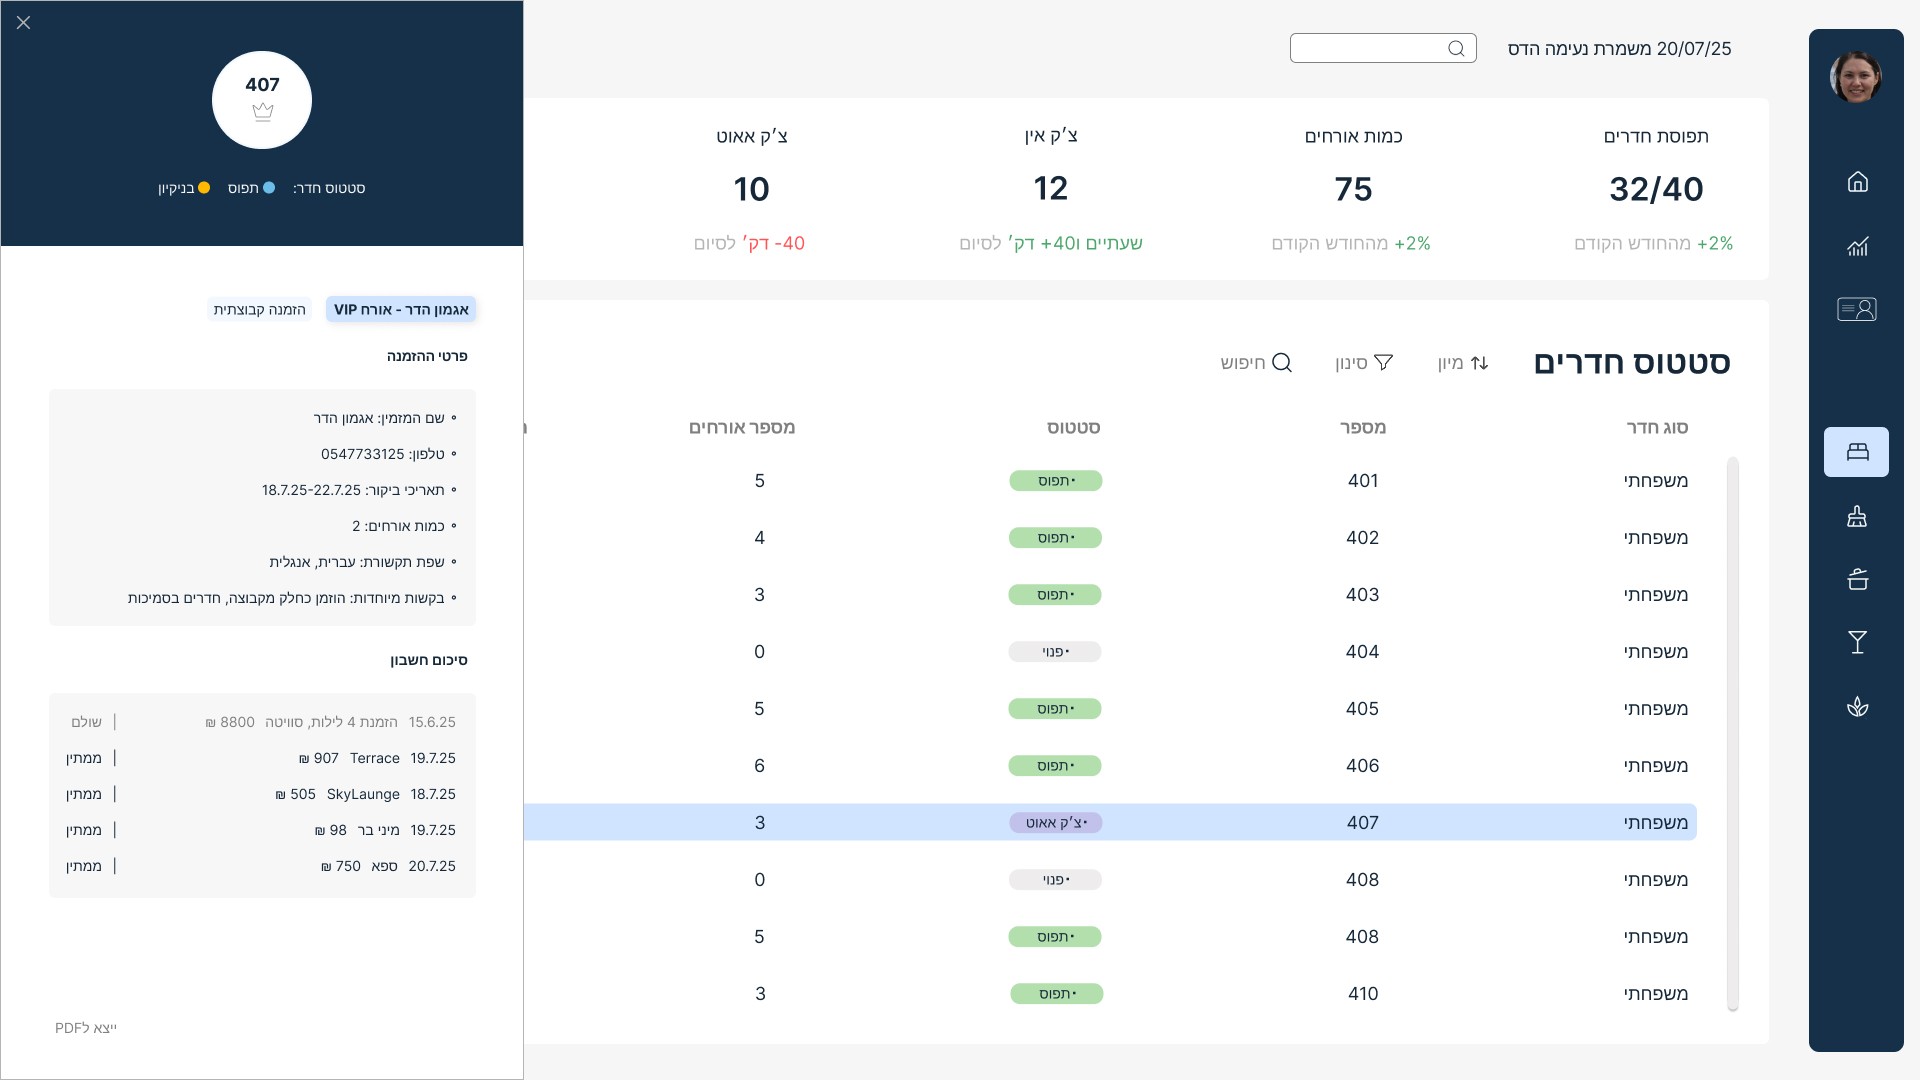Close the room 407 details panel
Screen dimensions: 1920x1080
click(x=24, y=22)
